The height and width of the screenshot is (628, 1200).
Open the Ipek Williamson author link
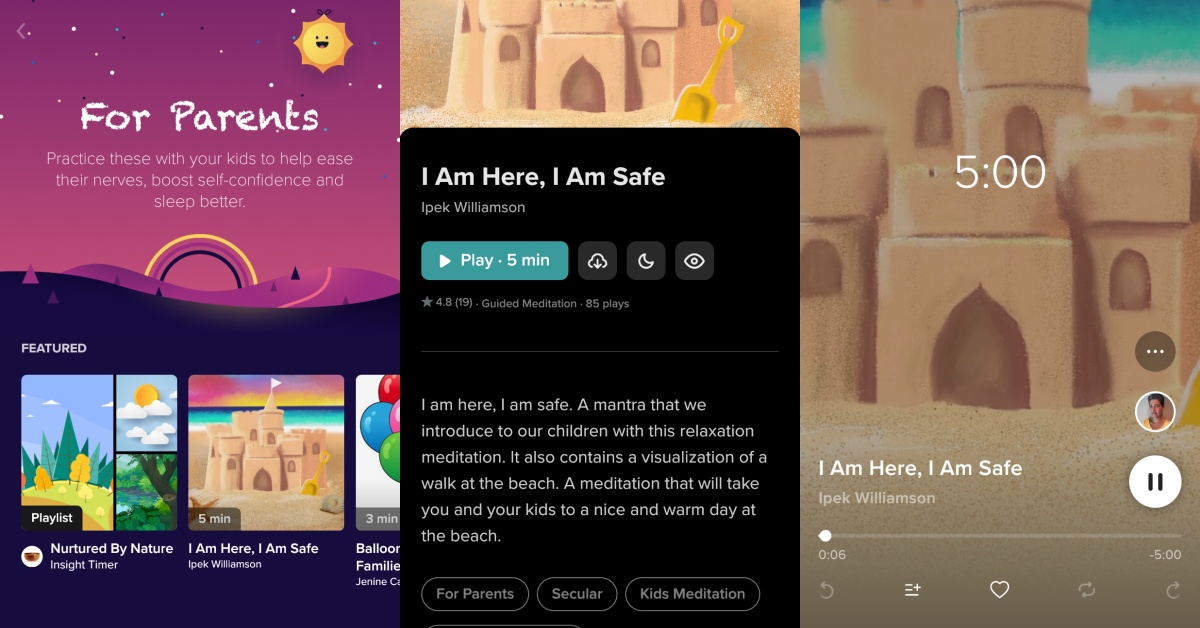click(x=473, y=208)
